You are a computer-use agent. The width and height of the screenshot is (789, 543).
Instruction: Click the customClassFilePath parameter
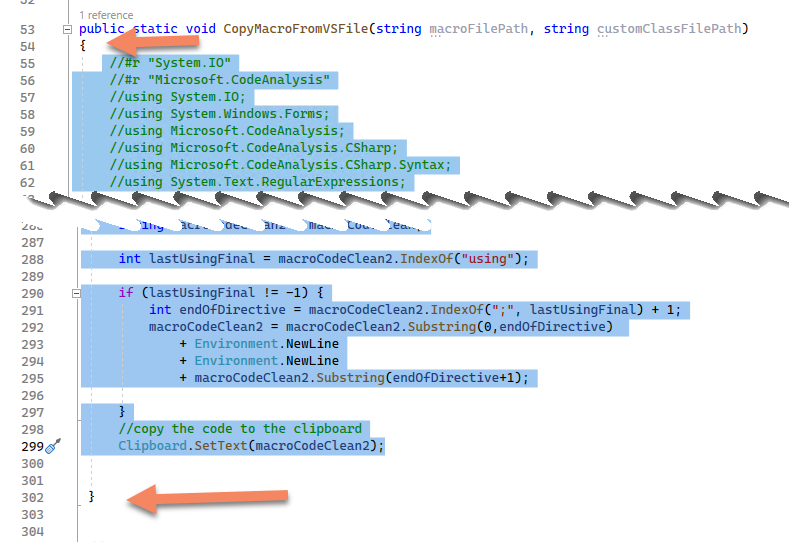click(670, 30)
